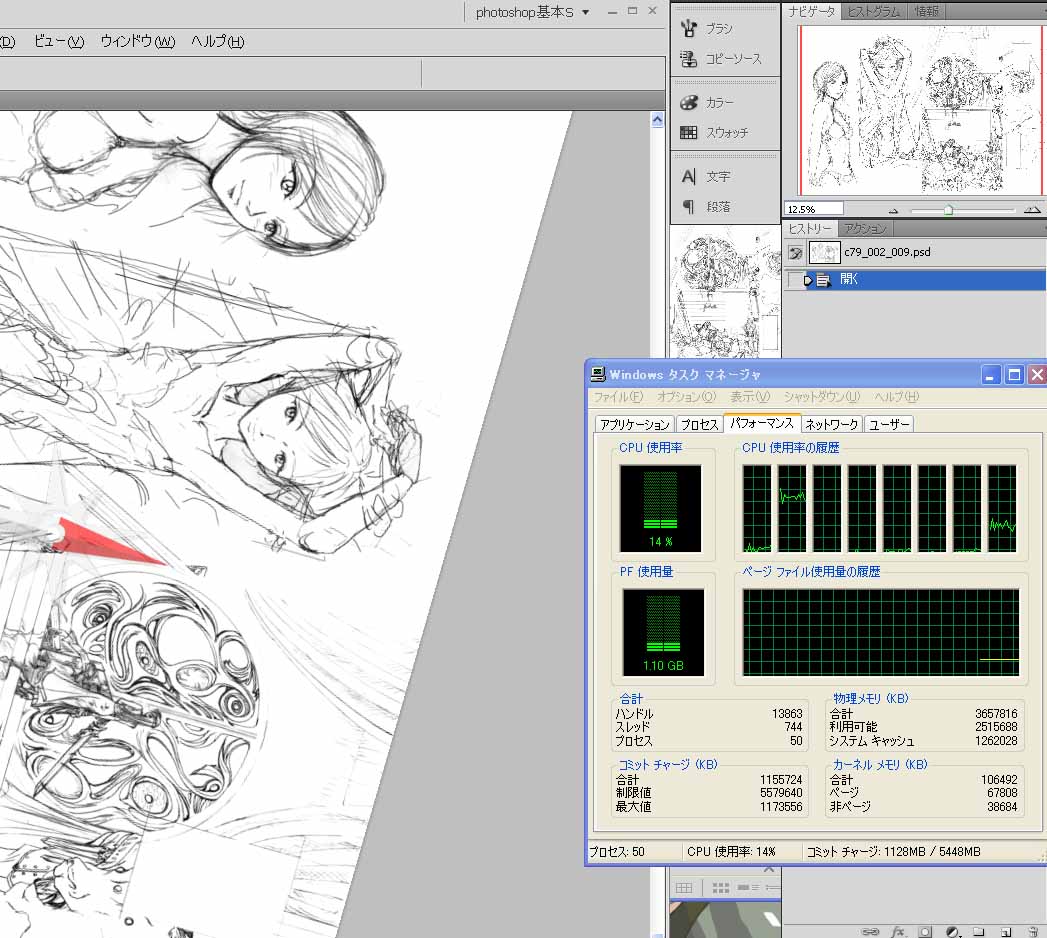Switch to the ユーザー tab
Image resolution: width=1047 pixels, height=938 pixels.
pos(889,425)
